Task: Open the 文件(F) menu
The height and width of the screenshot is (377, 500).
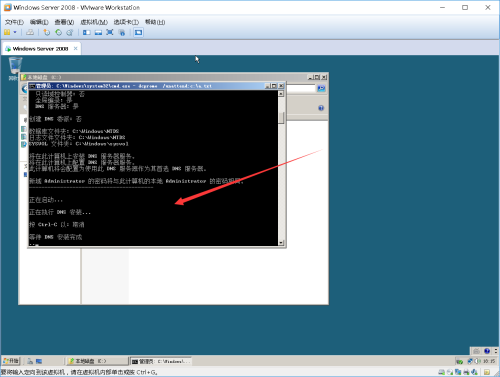Action: [x=14, y=22]
